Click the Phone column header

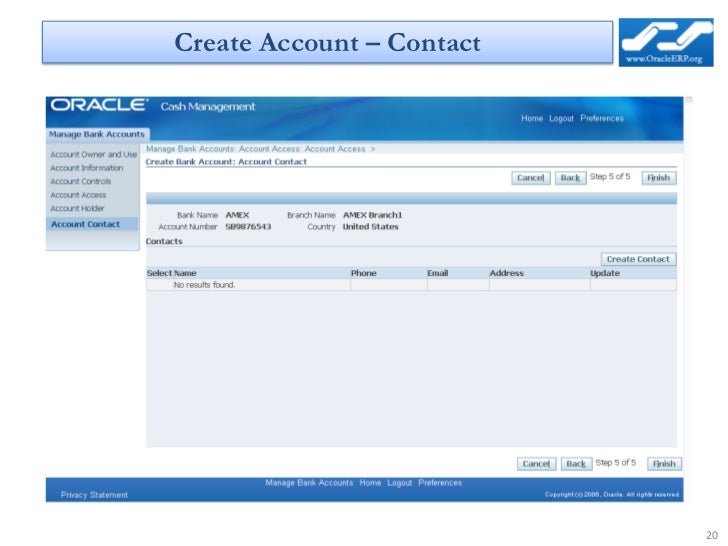click(x=364, y=273)
